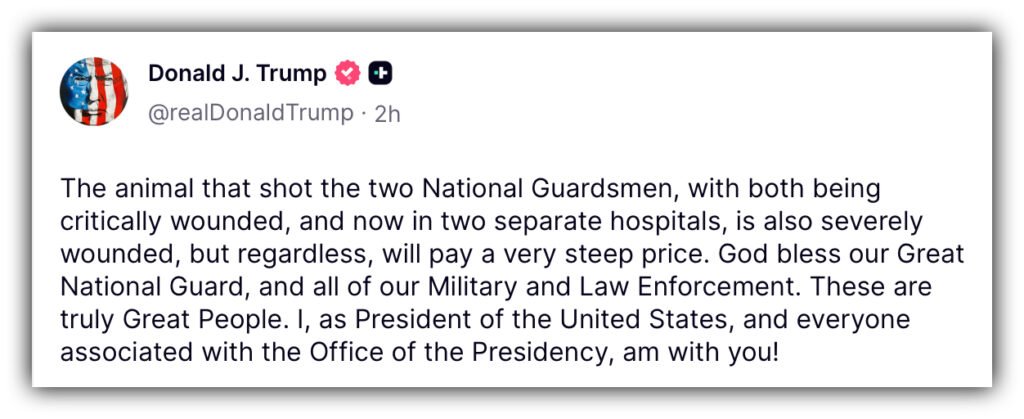The height and width of the screenshot is (419, 1024).
Task: Click the 2h post timestamp
Action: tap(387, 113)
